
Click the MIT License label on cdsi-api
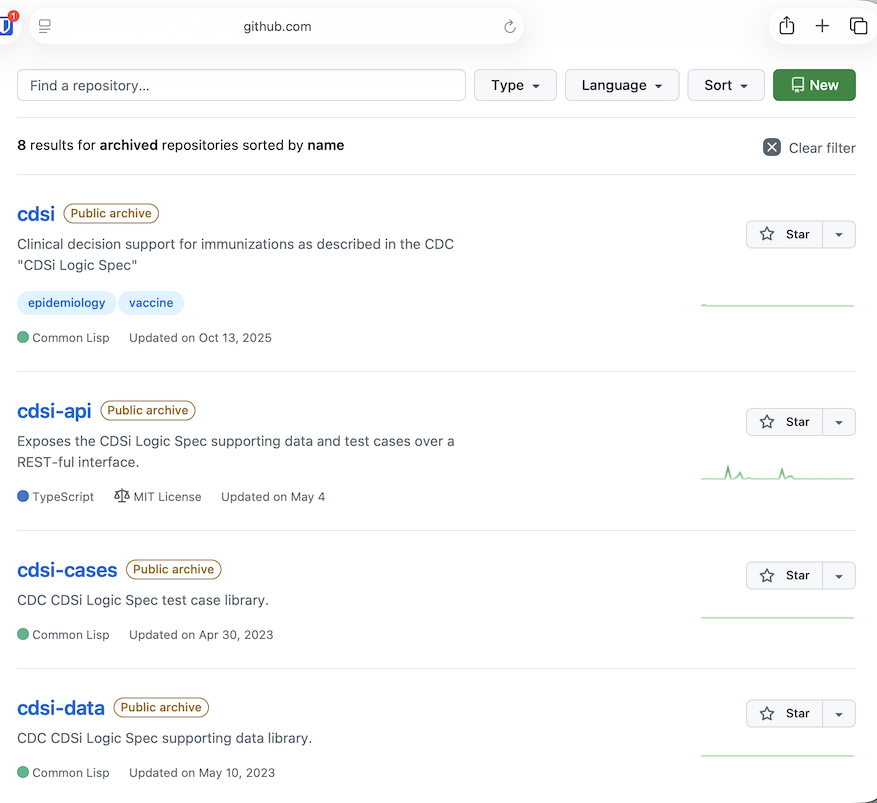[167, 497]
